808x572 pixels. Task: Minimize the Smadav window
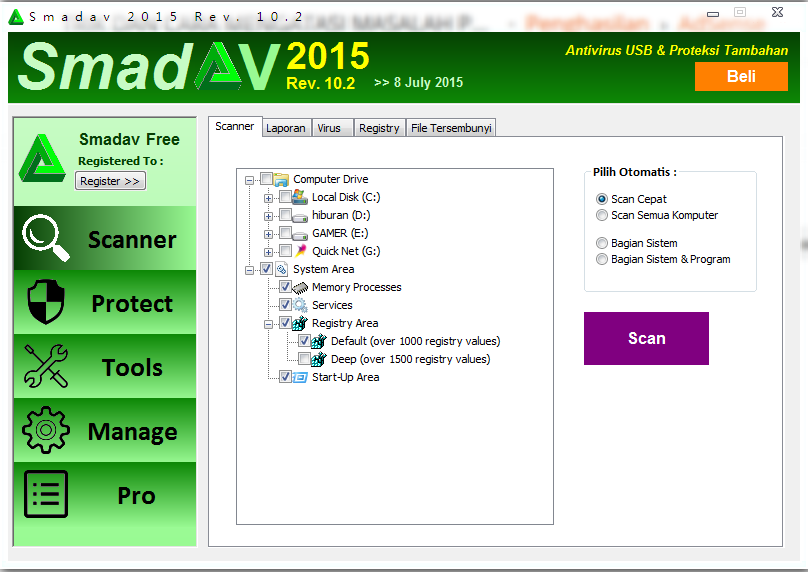point(713,14)
